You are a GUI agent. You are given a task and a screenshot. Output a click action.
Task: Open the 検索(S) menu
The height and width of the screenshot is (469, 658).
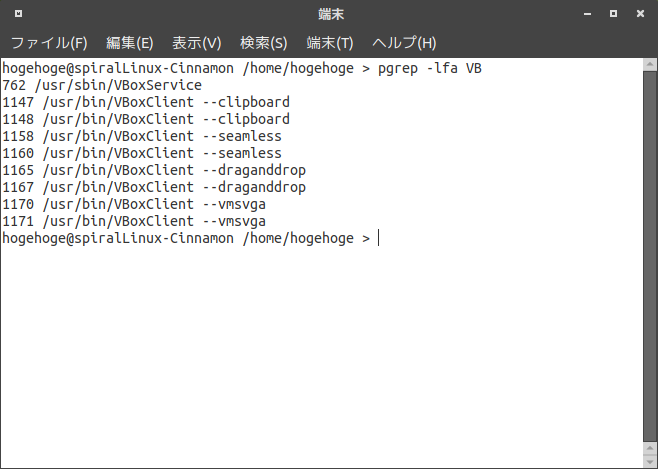coord(264,43)
